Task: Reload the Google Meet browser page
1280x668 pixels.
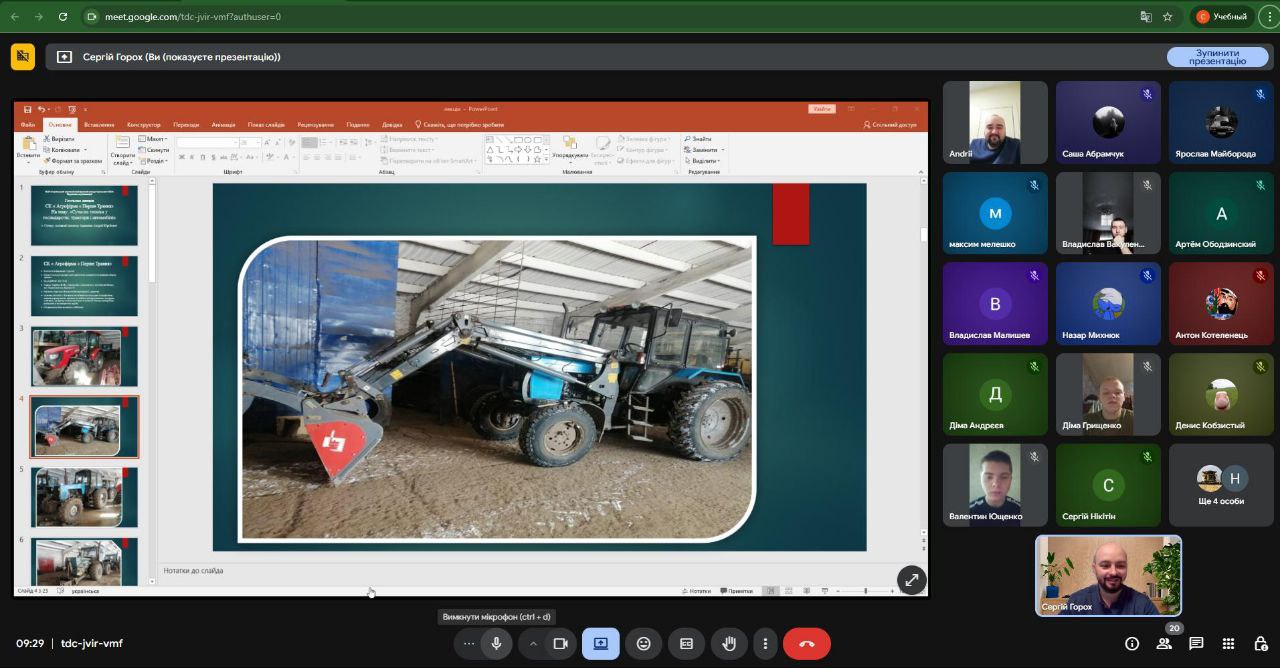Action: 63,17
